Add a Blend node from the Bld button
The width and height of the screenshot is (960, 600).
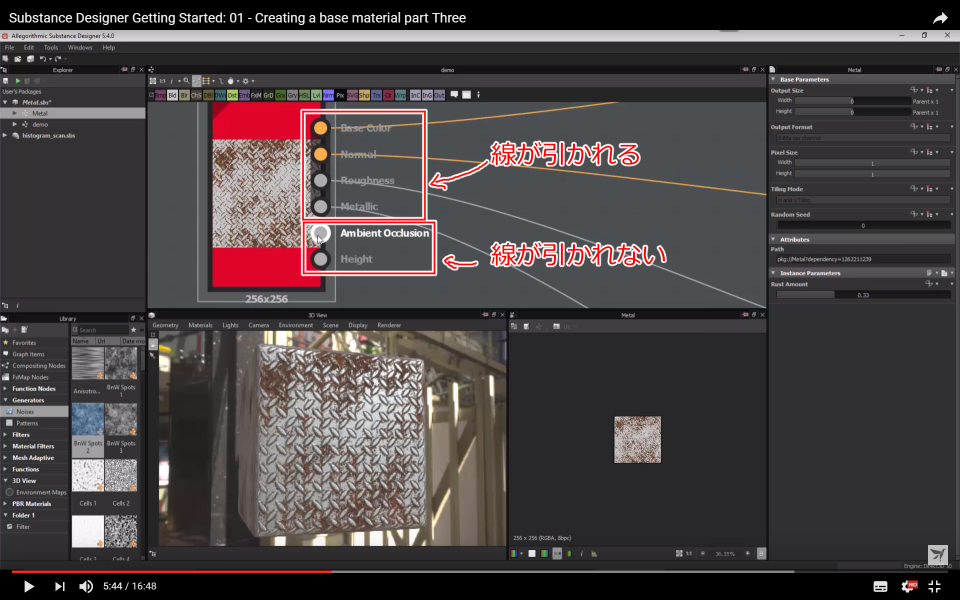(x=172, y=96)
